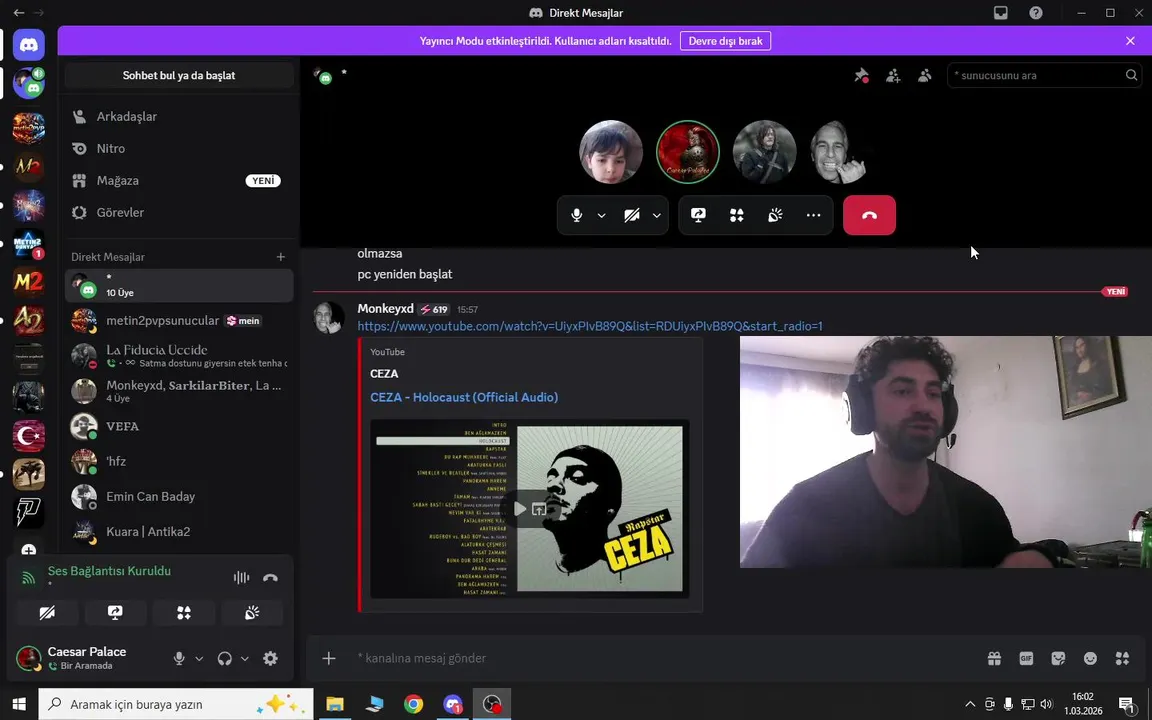Image resolution: width=1152 pixels, height=720 pixels.
Task: Open the YouTube URL link in chat
Action: click(x=590, y=326)
